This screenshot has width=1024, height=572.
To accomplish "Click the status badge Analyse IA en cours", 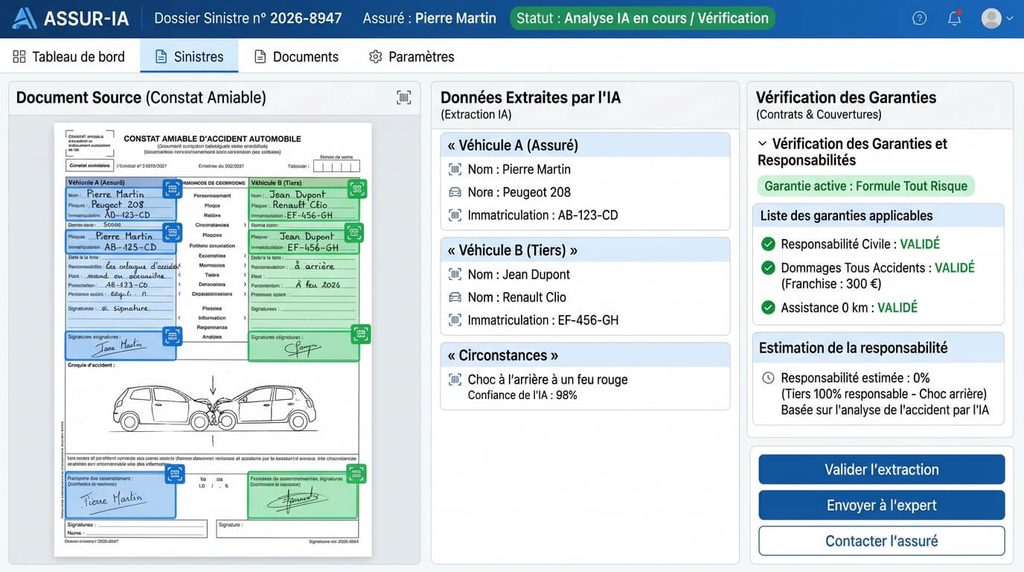I will tap(643, 18).
